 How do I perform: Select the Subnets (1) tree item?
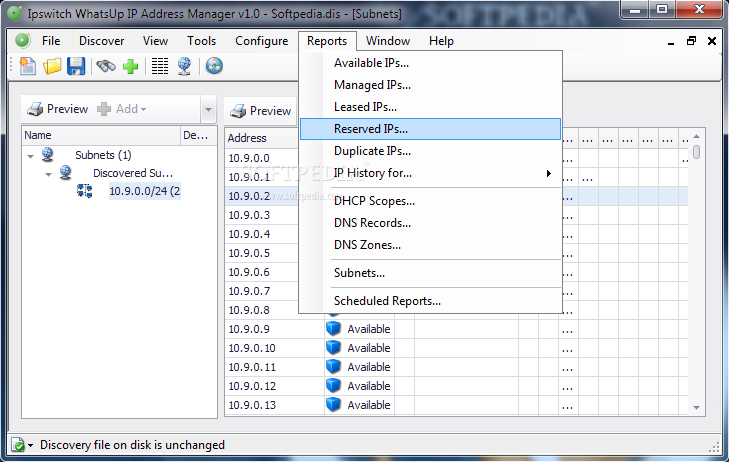coord(103,155)
